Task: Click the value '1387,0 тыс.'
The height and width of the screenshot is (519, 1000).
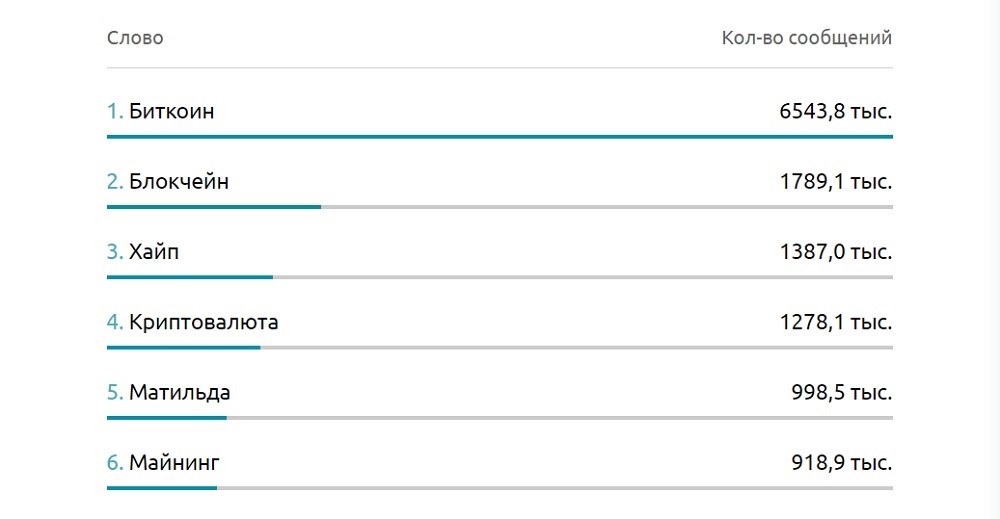Action: coord(835,252)
